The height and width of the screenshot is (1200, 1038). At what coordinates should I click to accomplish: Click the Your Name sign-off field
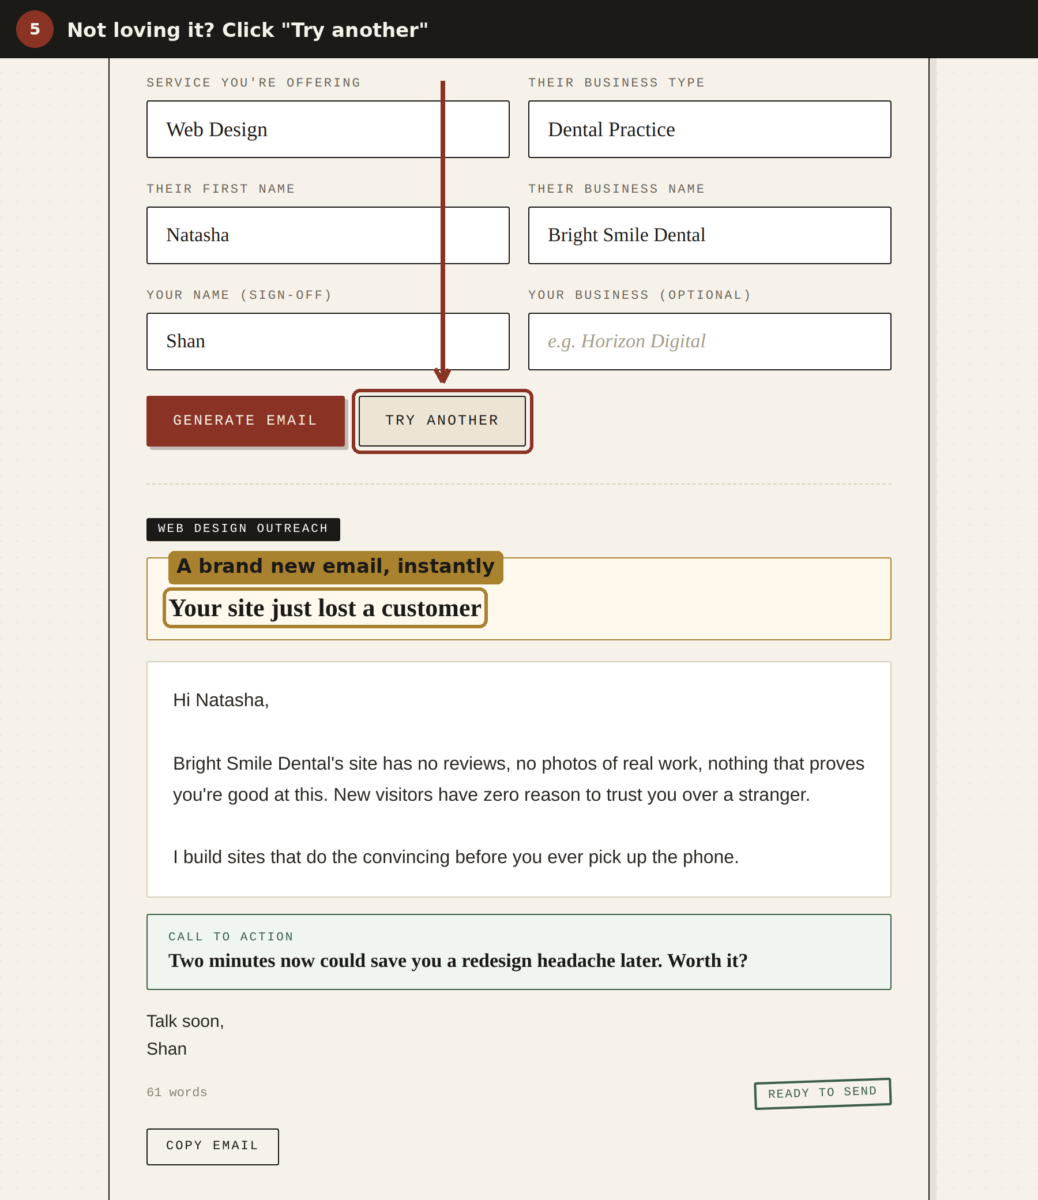[x=328, y=341]
